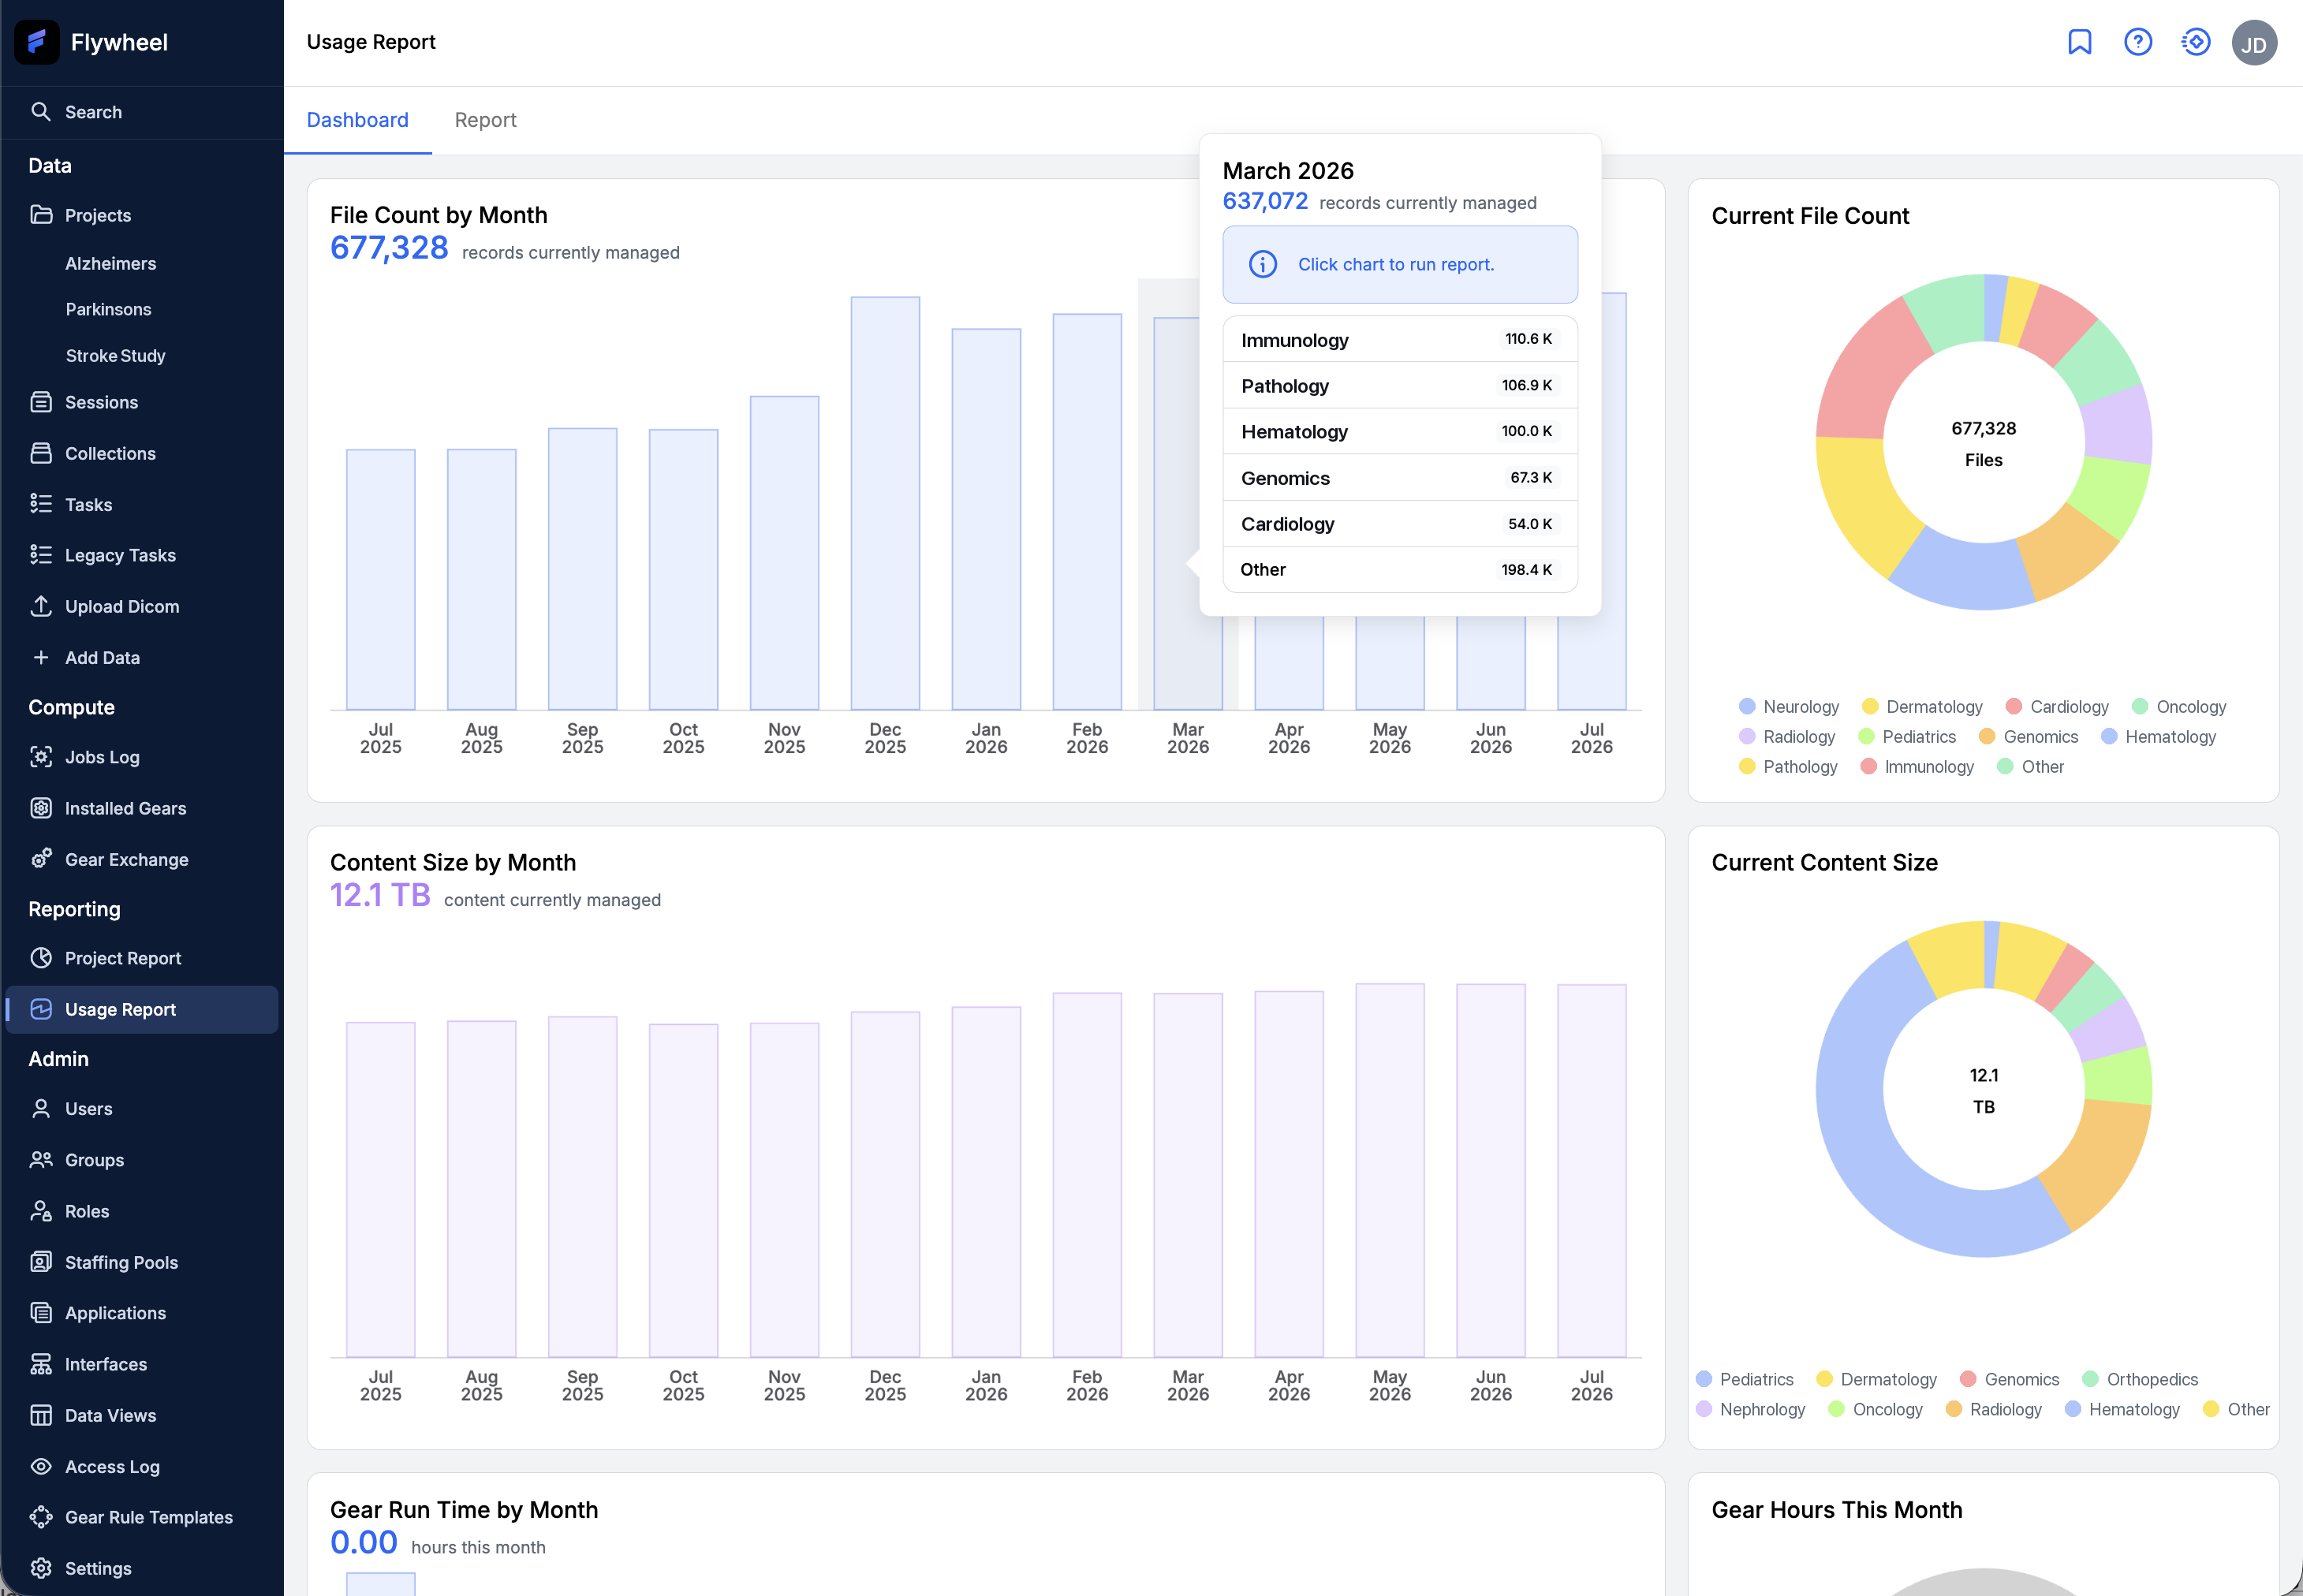Toggle Pediatrics legend in Current Content Size
Viewport: 2303px width, 1596px height.
point(1745,1379)
